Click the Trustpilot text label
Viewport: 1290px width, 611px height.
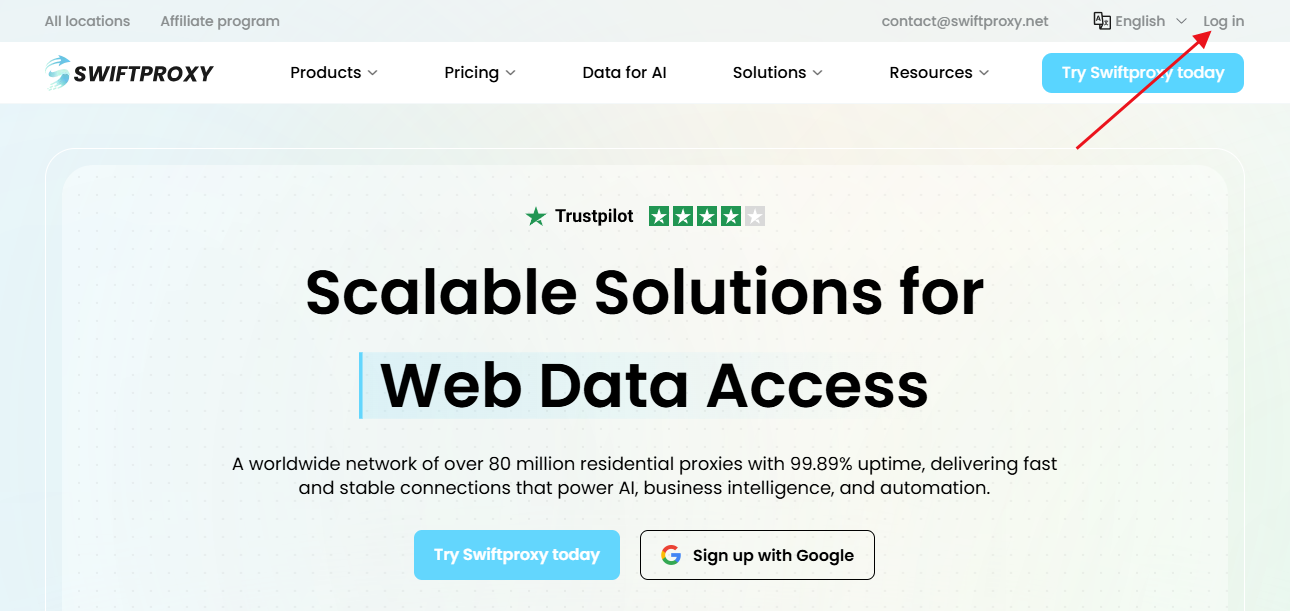[594, 216]
